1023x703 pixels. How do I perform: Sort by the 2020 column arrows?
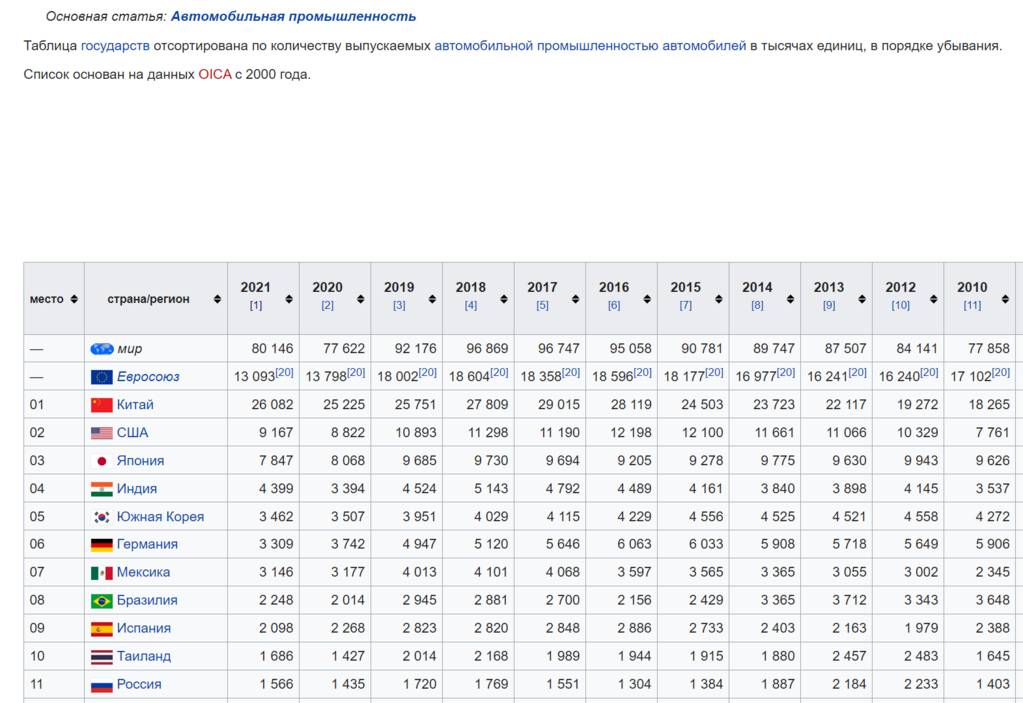coord(360,299)
